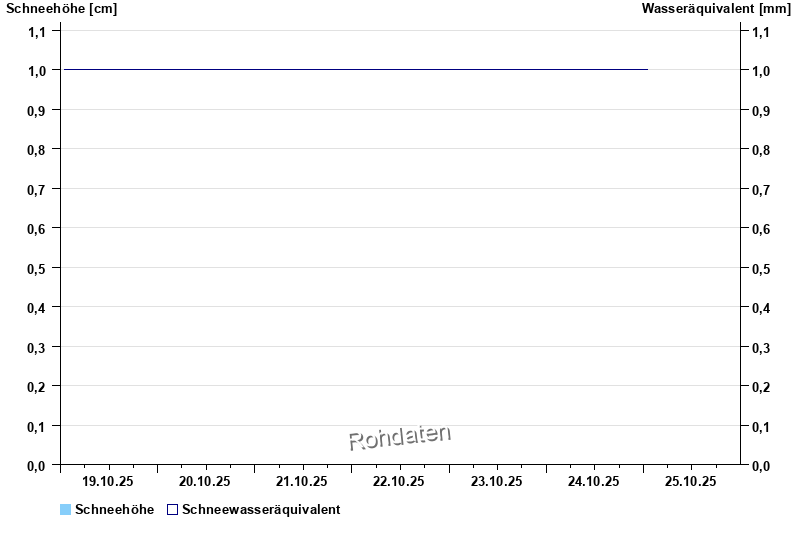Click the 0,5 label on the Schneehöhe axis
Screen dimensions: 800x550
(37, 268)
